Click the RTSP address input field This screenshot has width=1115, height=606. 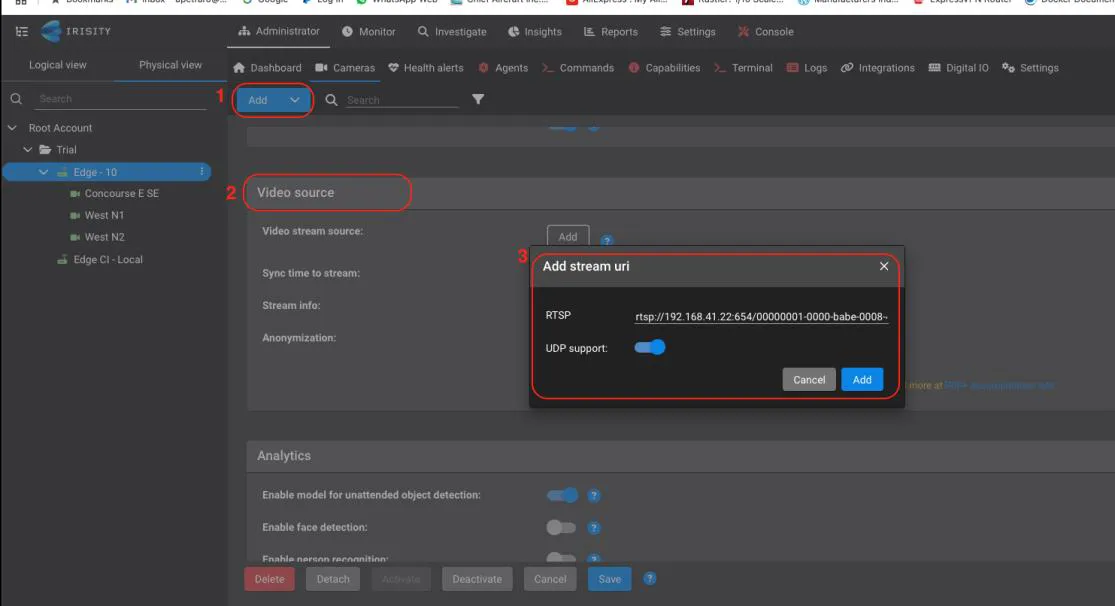761,317
